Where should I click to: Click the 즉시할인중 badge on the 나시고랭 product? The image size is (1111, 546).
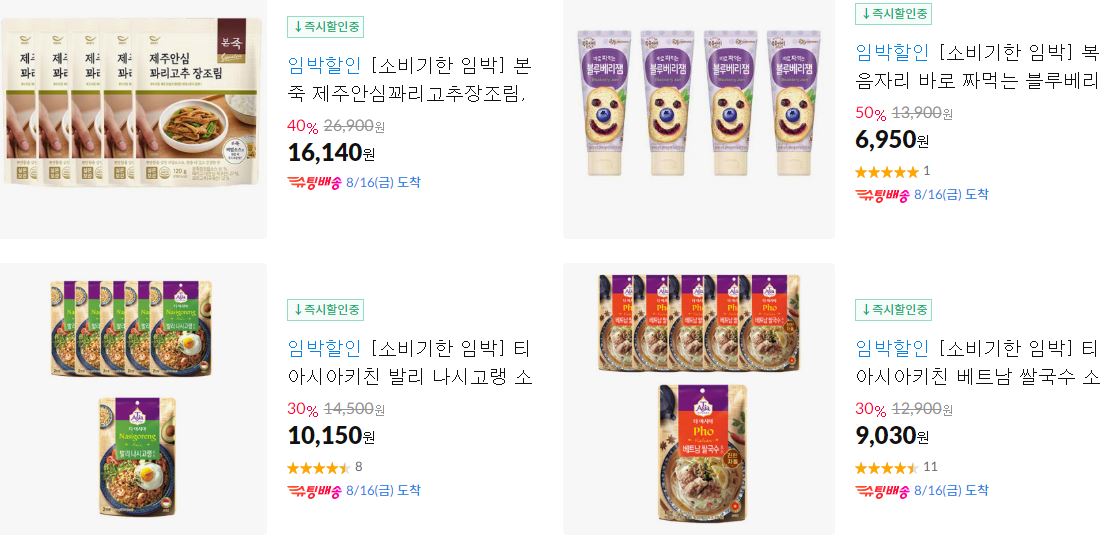tap(325, 309)
